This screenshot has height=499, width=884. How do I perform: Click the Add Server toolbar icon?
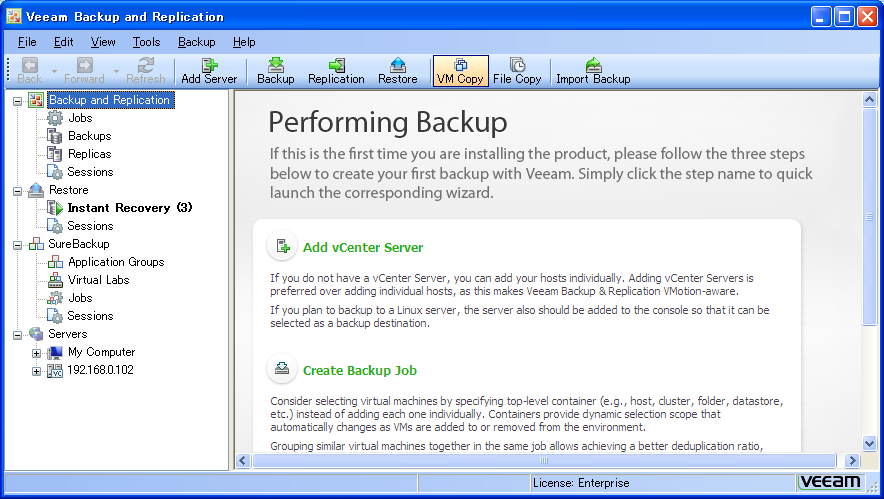[x=209, y=71]
